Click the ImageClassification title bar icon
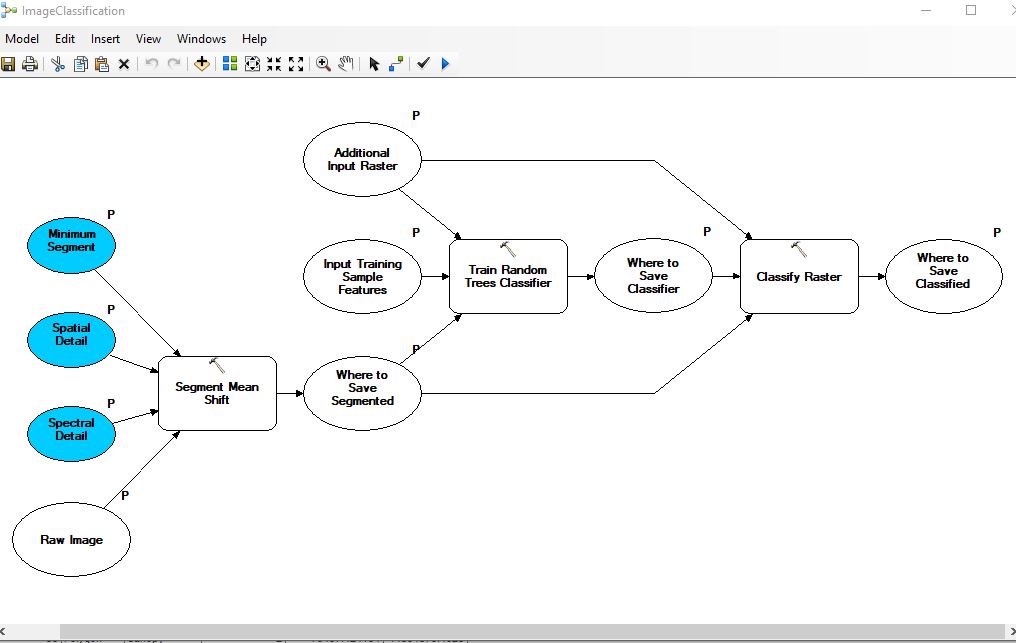 pos(8,10)
